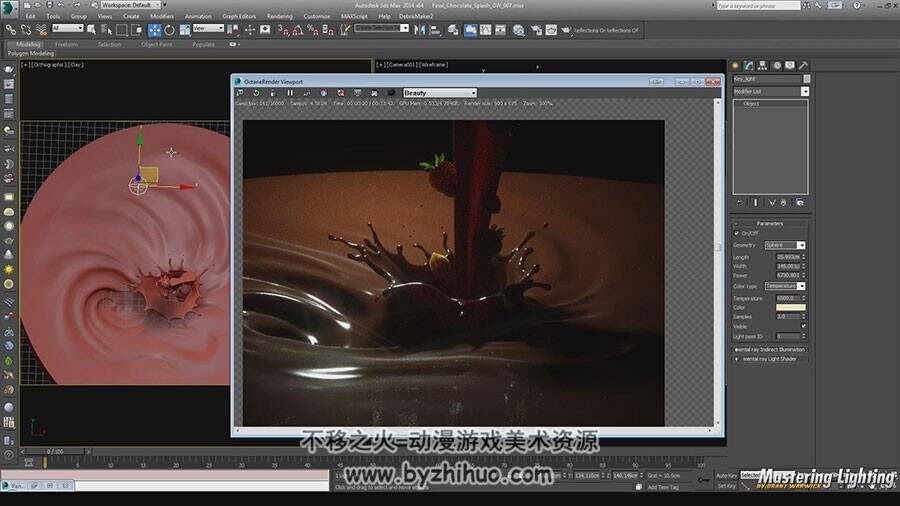The width and height of the screenshot is (900, 506).
Task: Click the Select and Link chain icon
Action: 11,29
